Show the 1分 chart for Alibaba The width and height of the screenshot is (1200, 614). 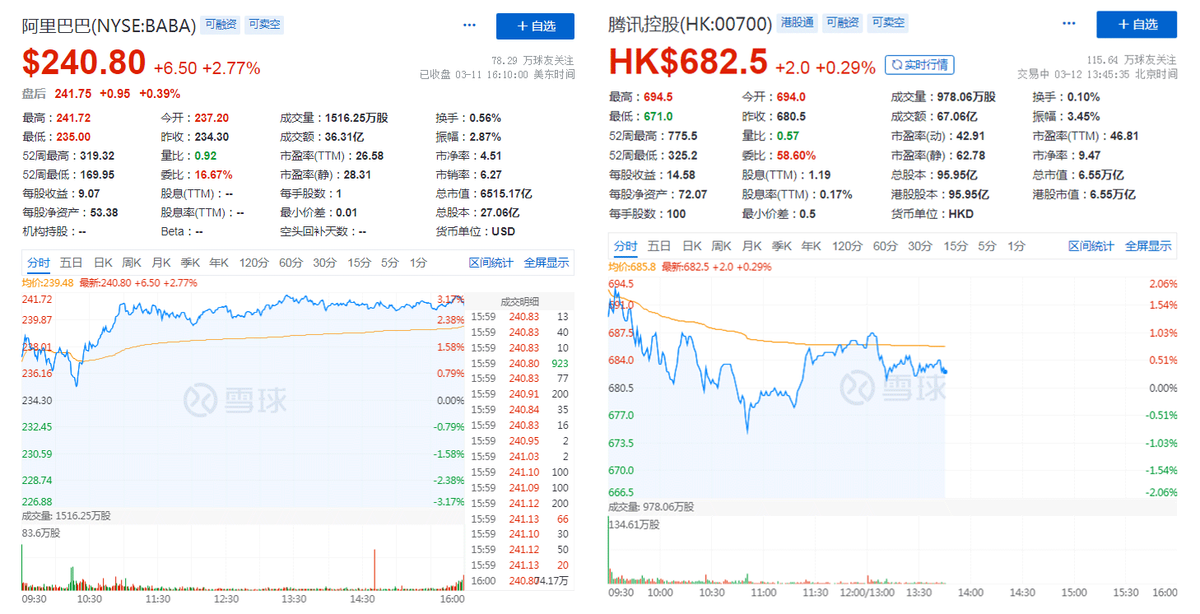tap(417, 263)
